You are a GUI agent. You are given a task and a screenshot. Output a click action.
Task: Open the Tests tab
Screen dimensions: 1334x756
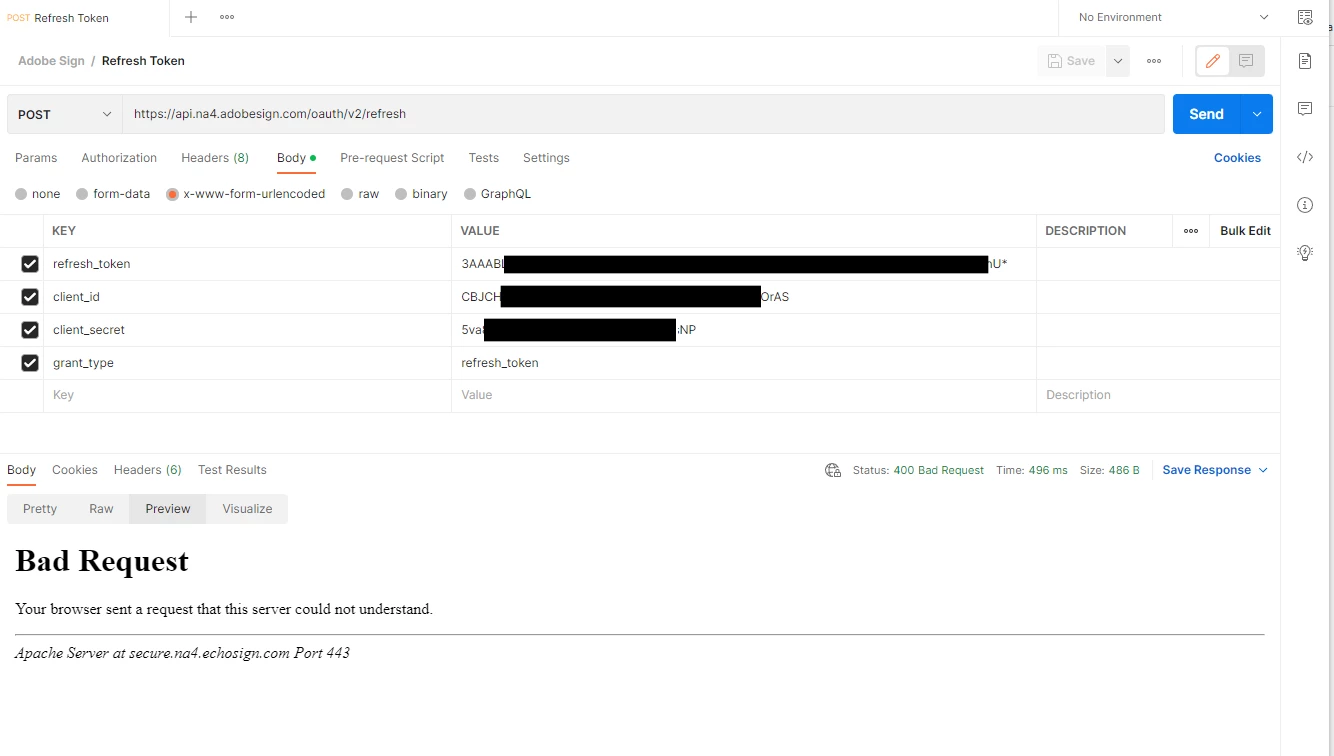(483, 158)
